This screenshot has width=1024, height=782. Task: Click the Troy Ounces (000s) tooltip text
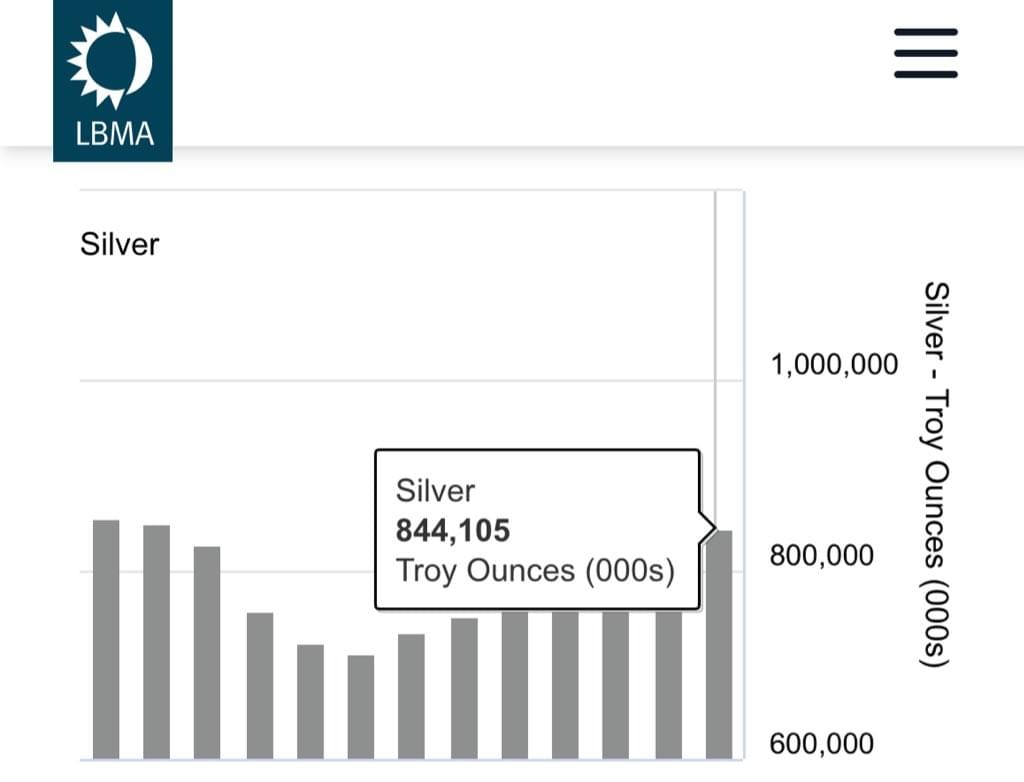coord(535,571)
